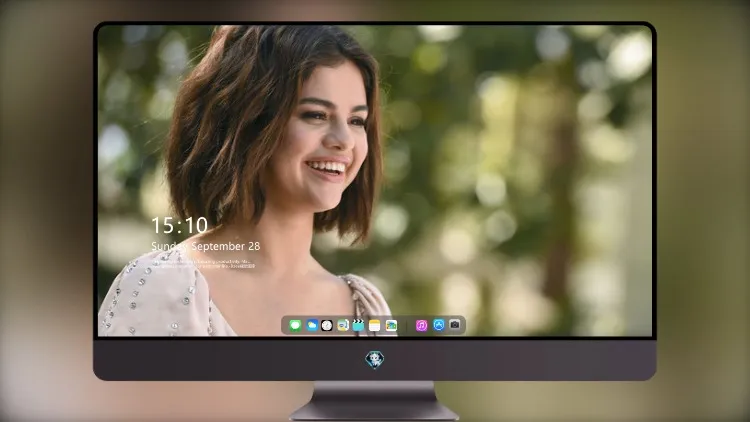
Task: Open the blue App Store icon
Action: 439,325
